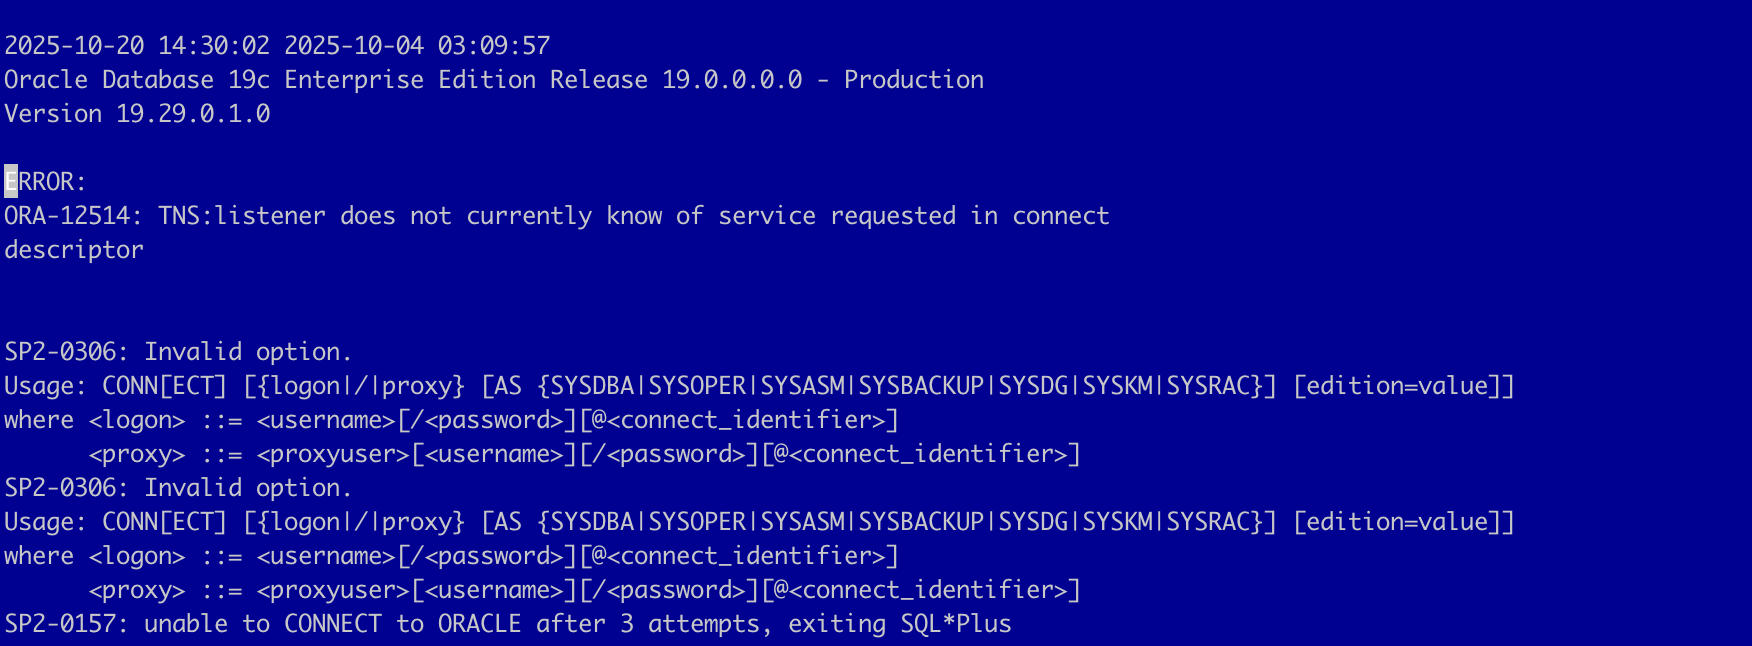Click the TNS:listener text

coord(241,216)
